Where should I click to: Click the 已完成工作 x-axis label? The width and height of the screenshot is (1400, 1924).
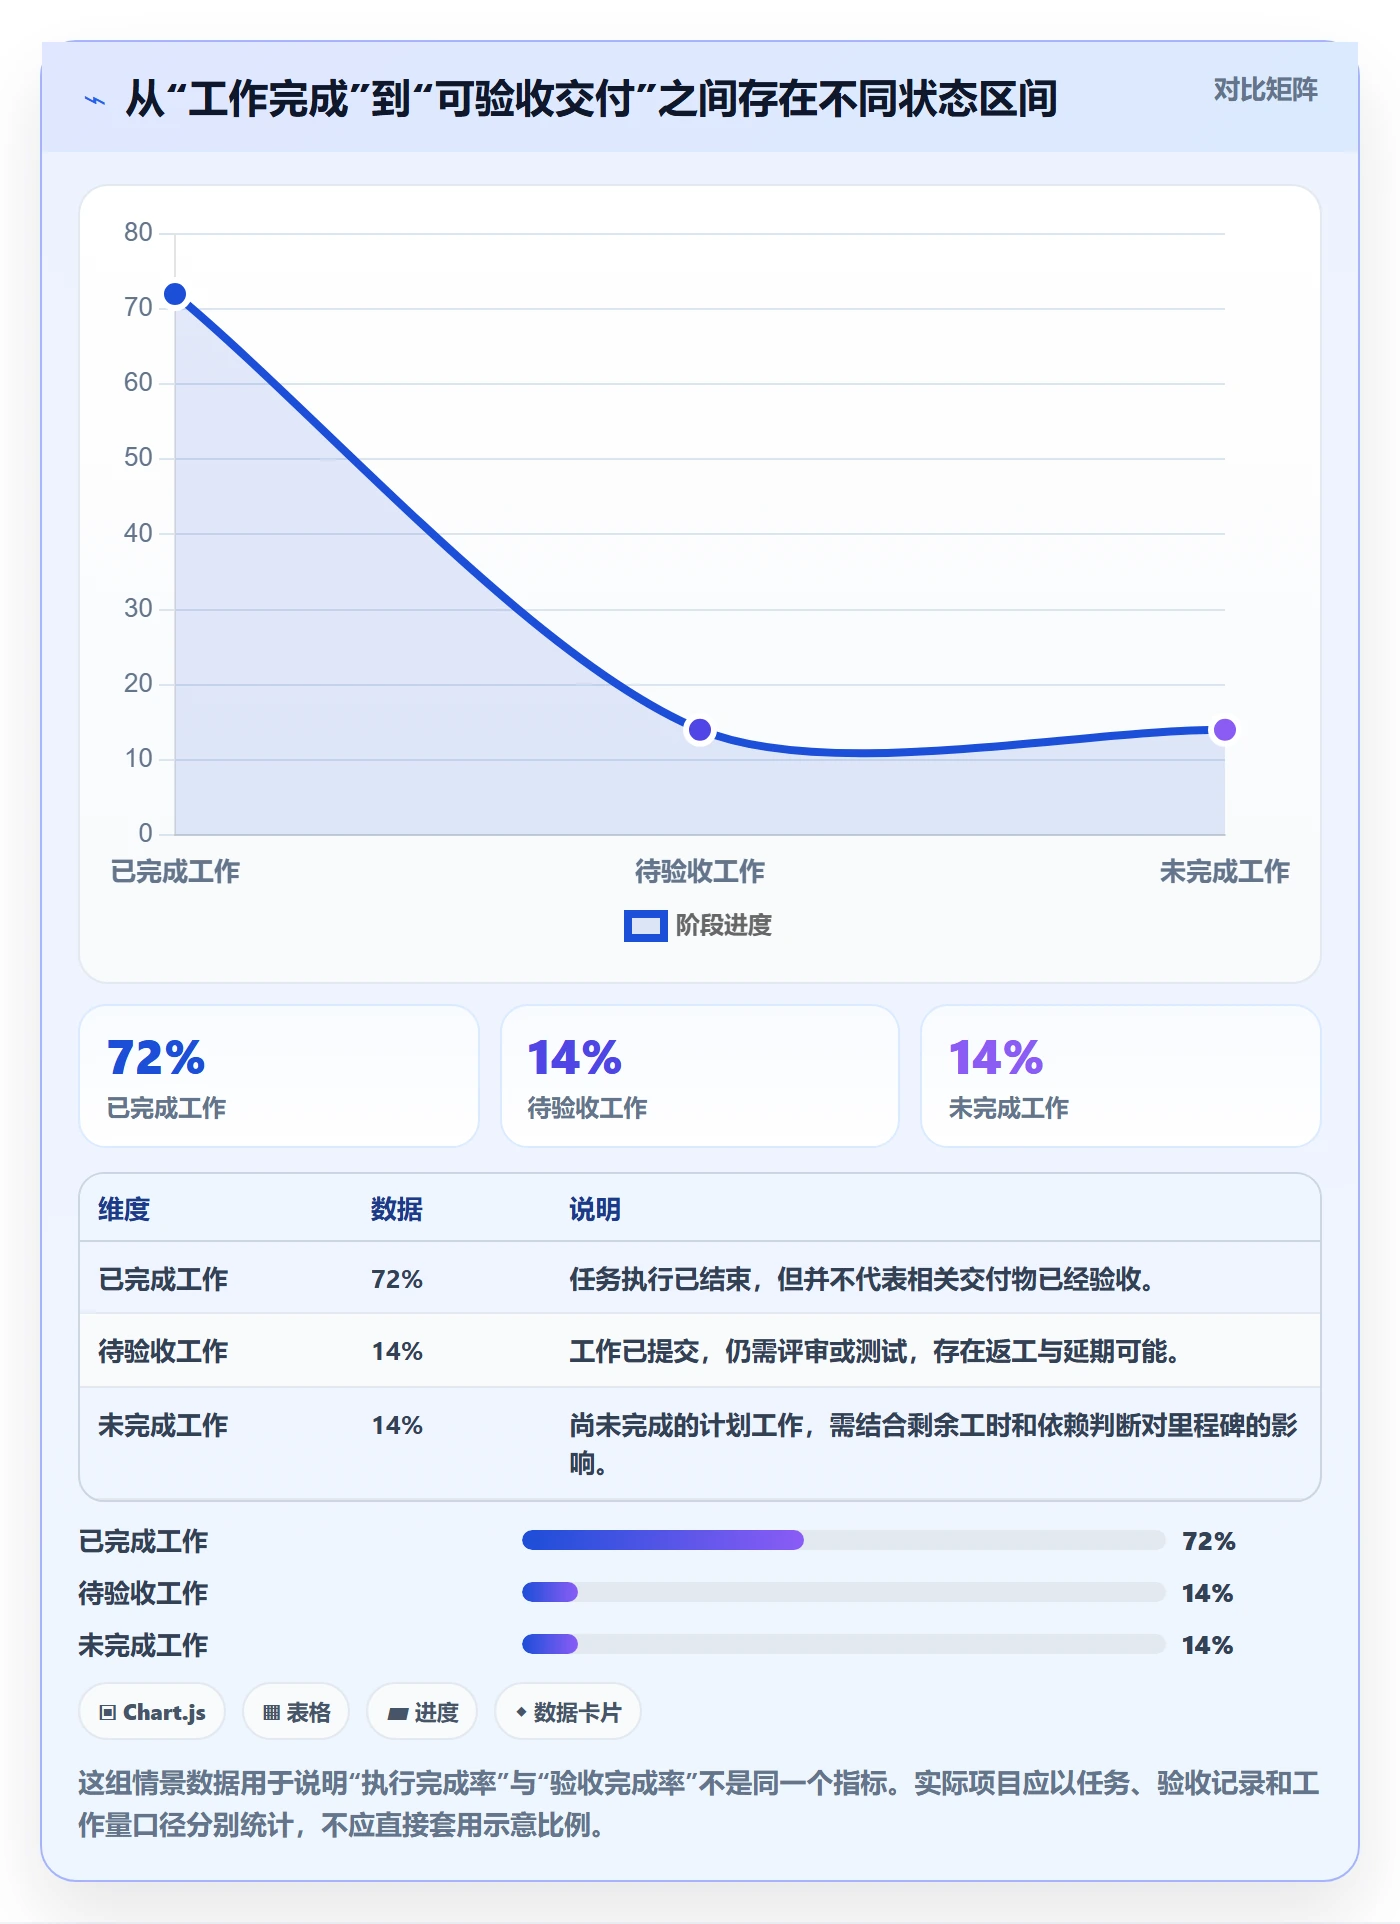click(175, 872)
